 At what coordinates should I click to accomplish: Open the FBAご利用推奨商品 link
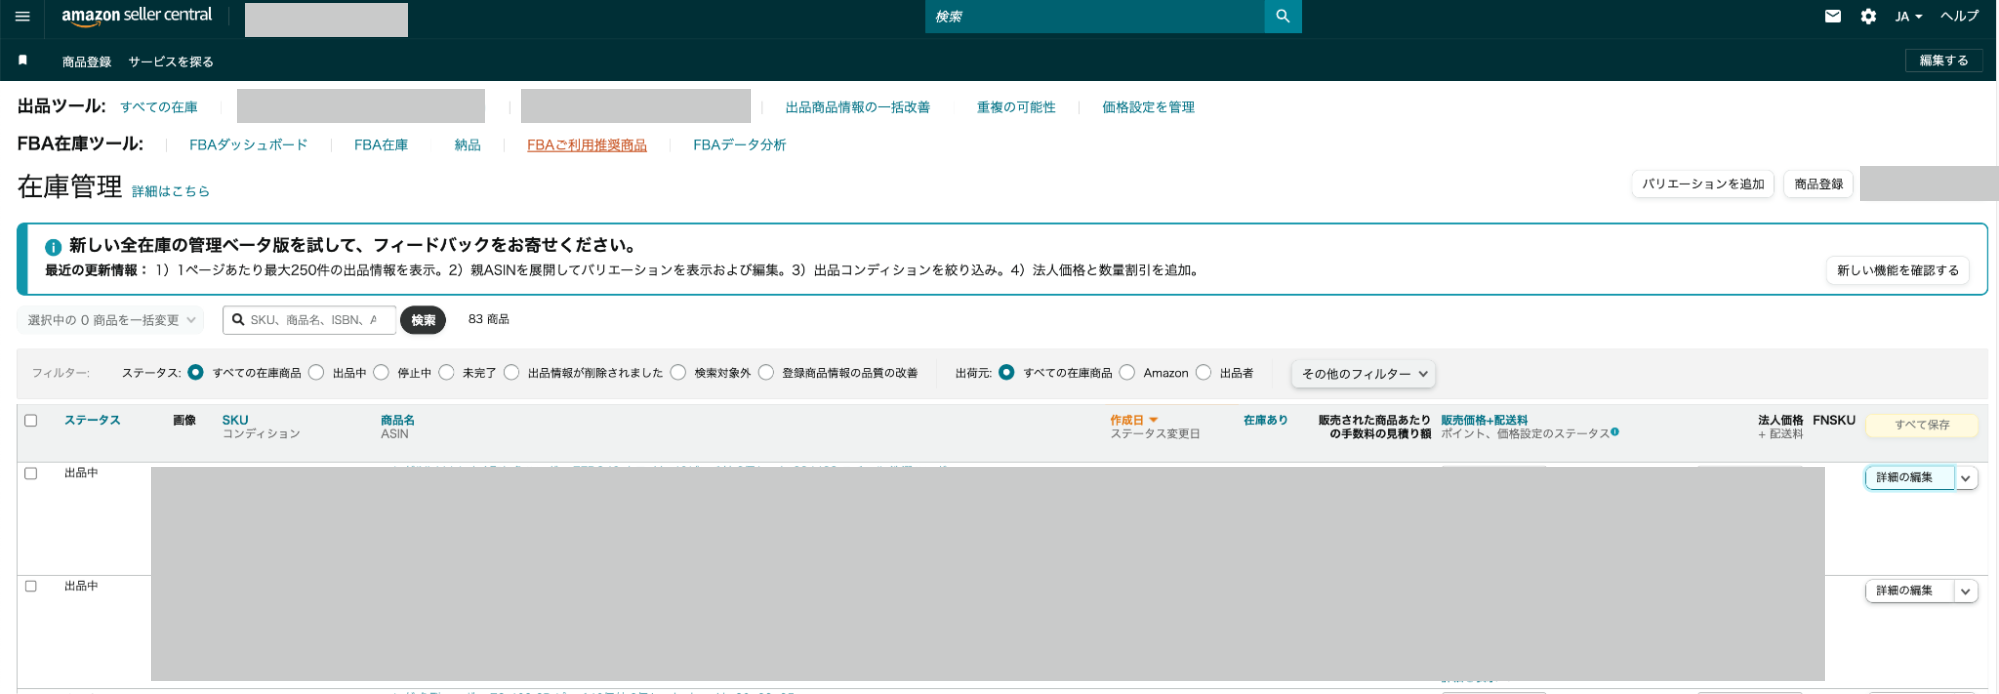pos(587,145)
